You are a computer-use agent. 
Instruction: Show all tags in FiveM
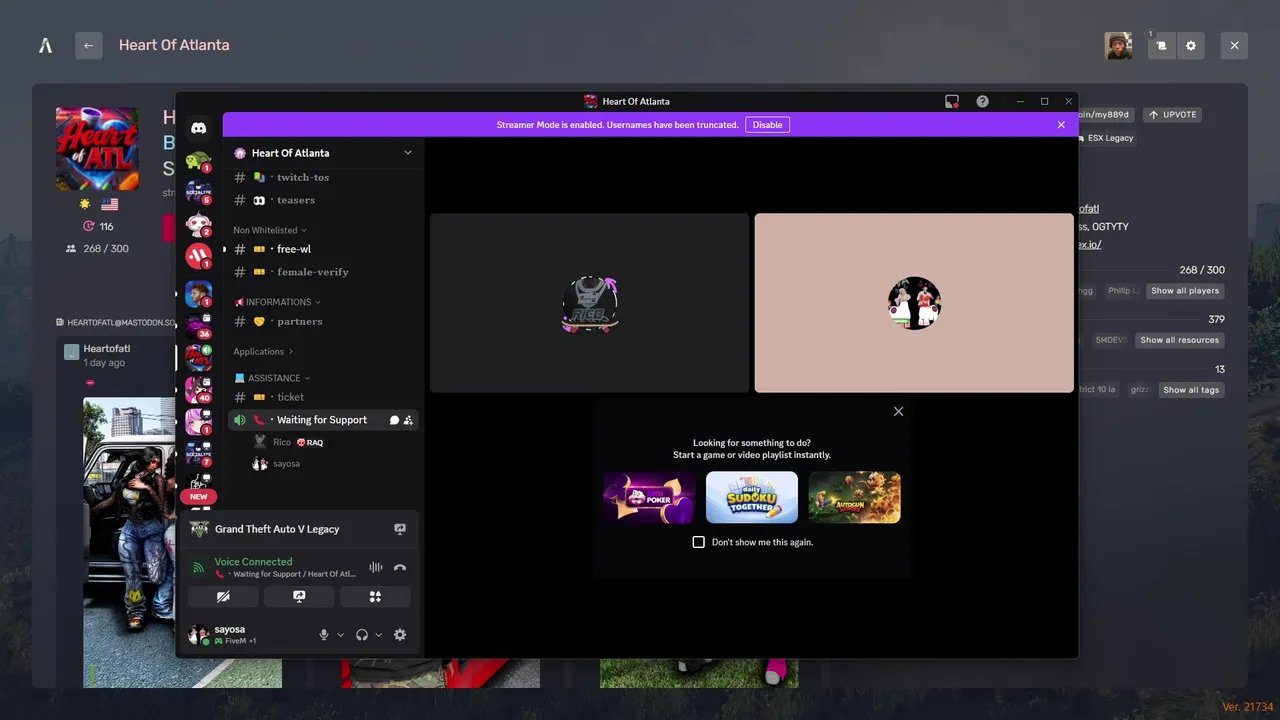pyautogui.click(x=1191, y=390)
